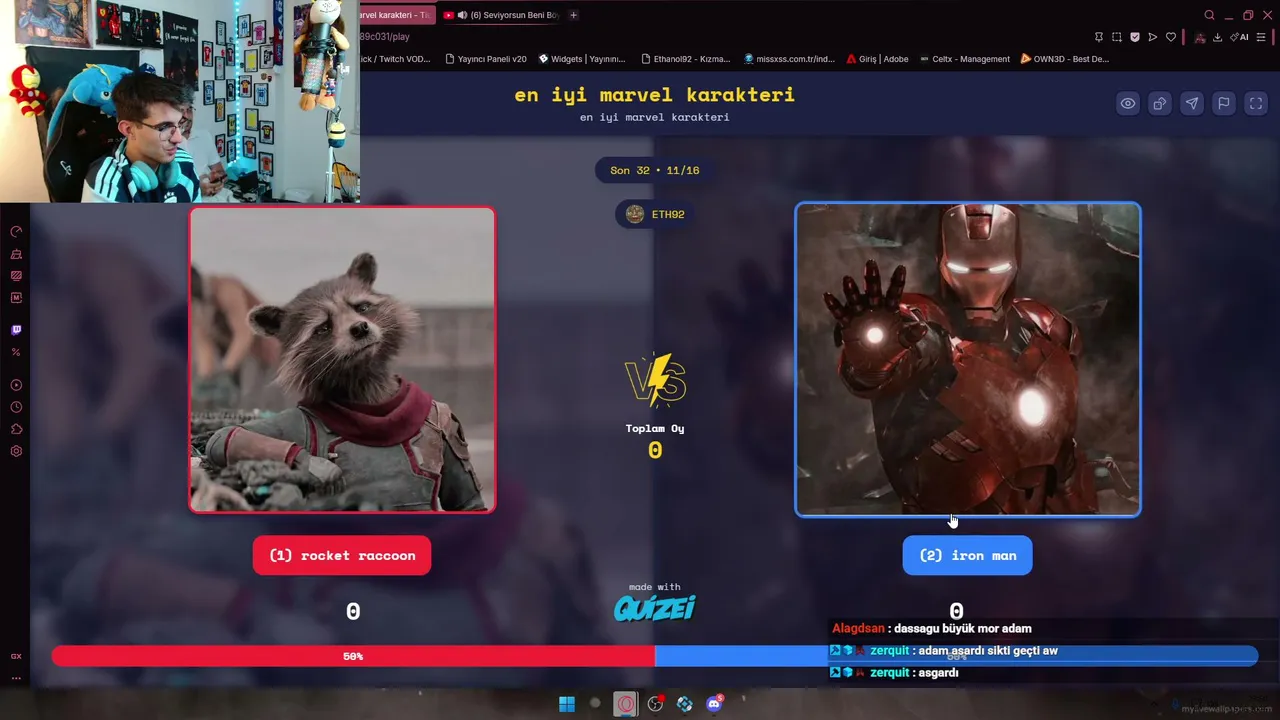Click the ETH92 user badge
The width and height of the screenshot is (1280, 720).
pos(655,214)
